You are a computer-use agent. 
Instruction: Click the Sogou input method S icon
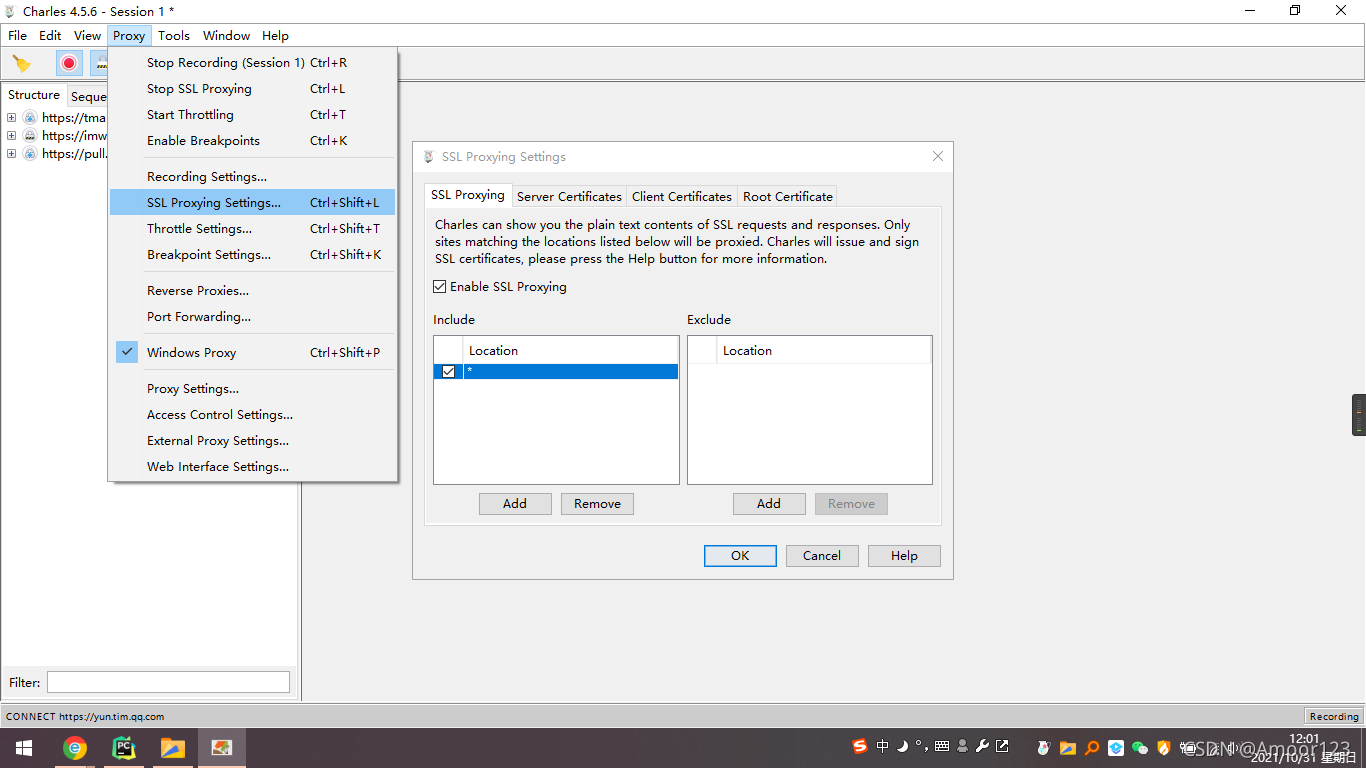coord(860,746)
